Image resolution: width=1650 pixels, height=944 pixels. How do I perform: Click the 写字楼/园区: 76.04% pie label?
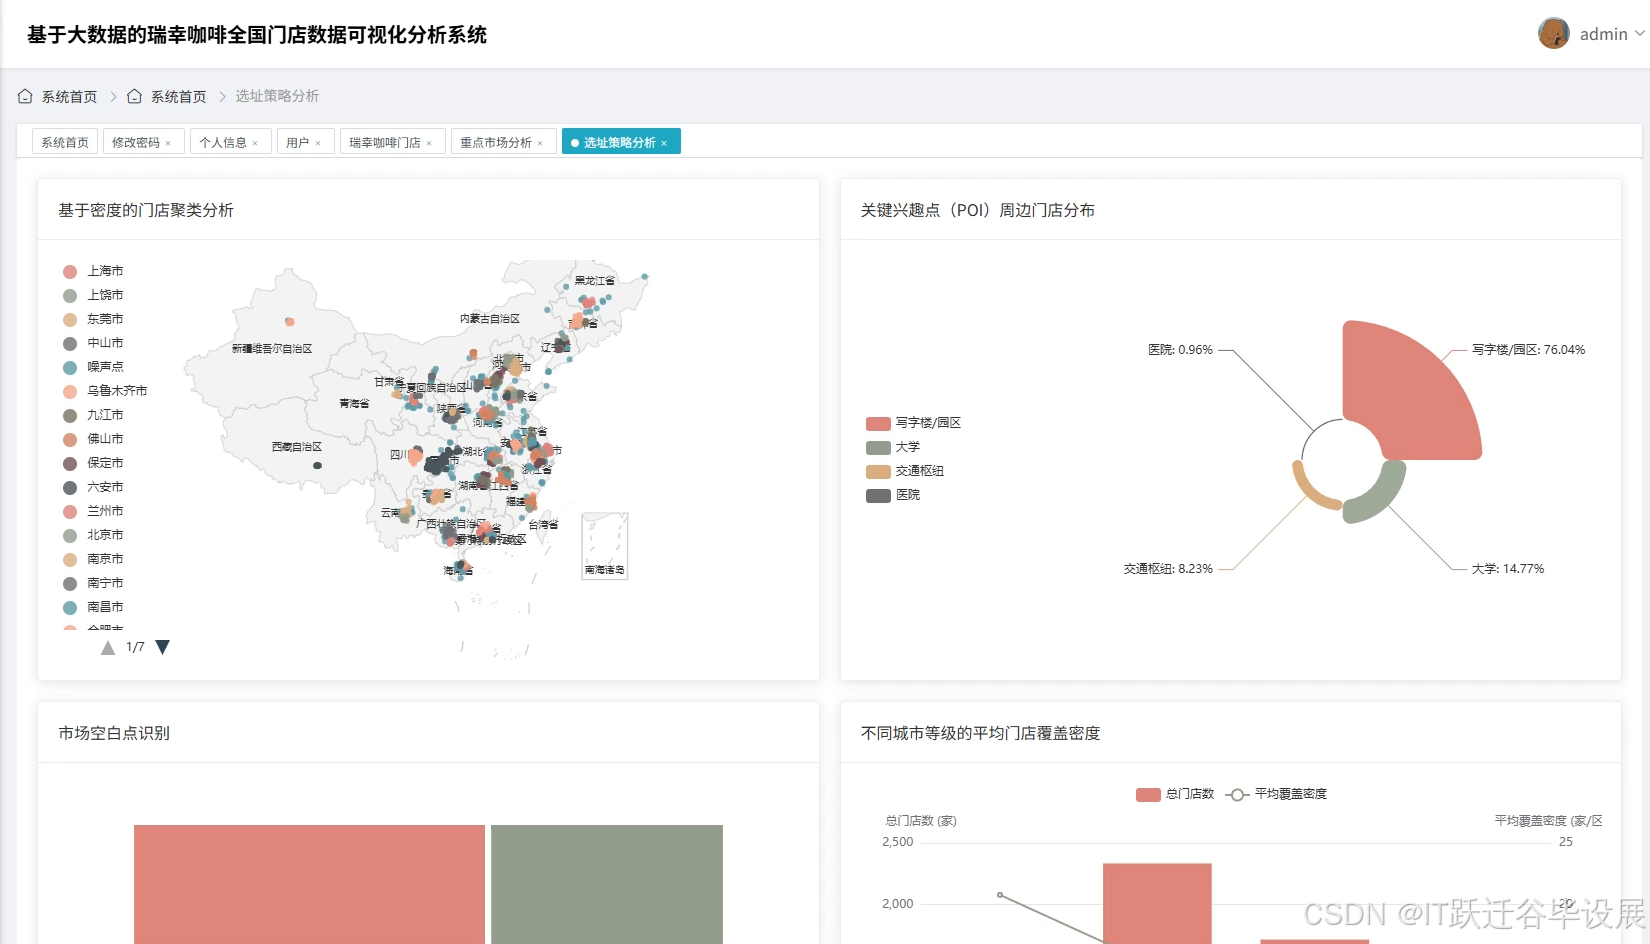(x=1528, y=350)
